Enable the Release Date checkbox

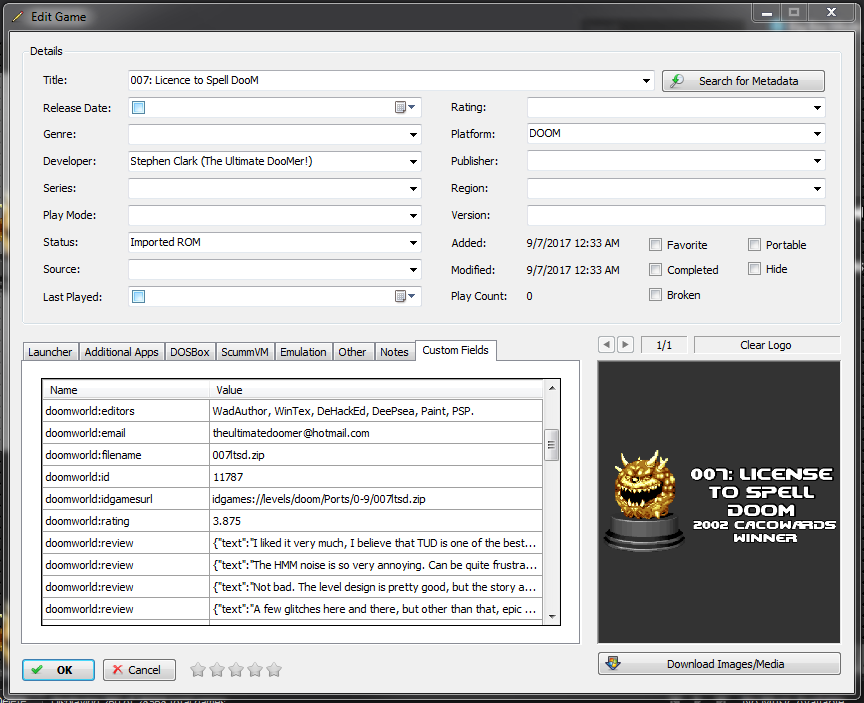[138, 107]
